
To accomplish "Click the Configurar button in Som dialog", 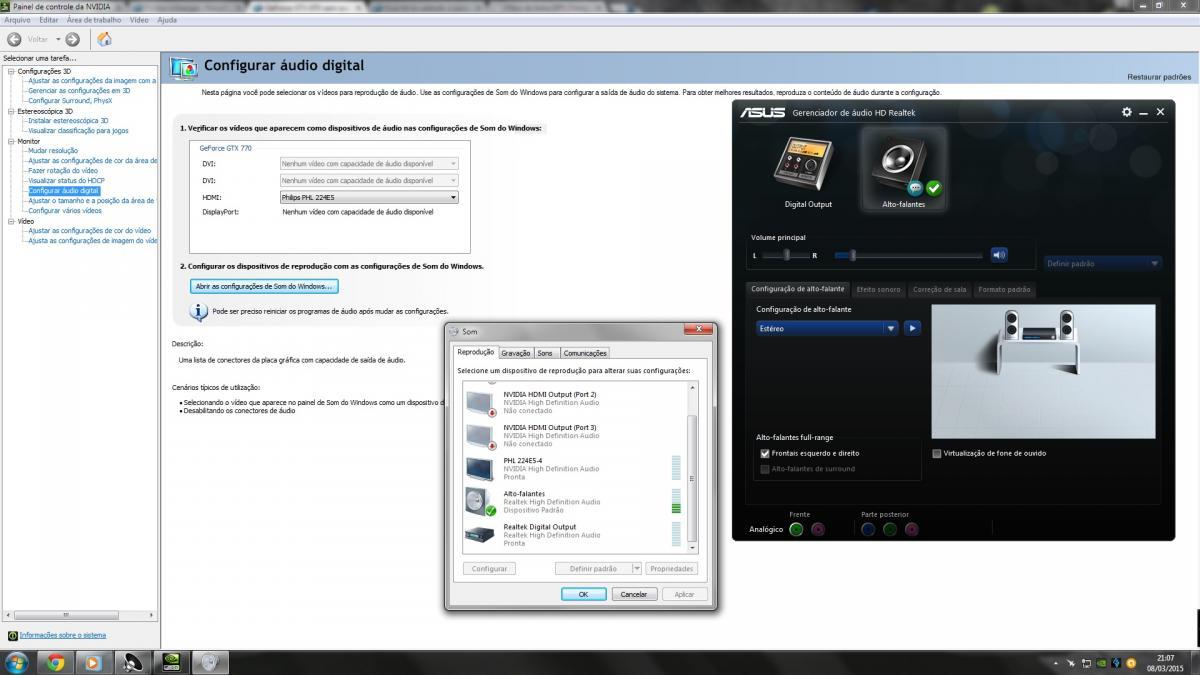I will [489, 568].
